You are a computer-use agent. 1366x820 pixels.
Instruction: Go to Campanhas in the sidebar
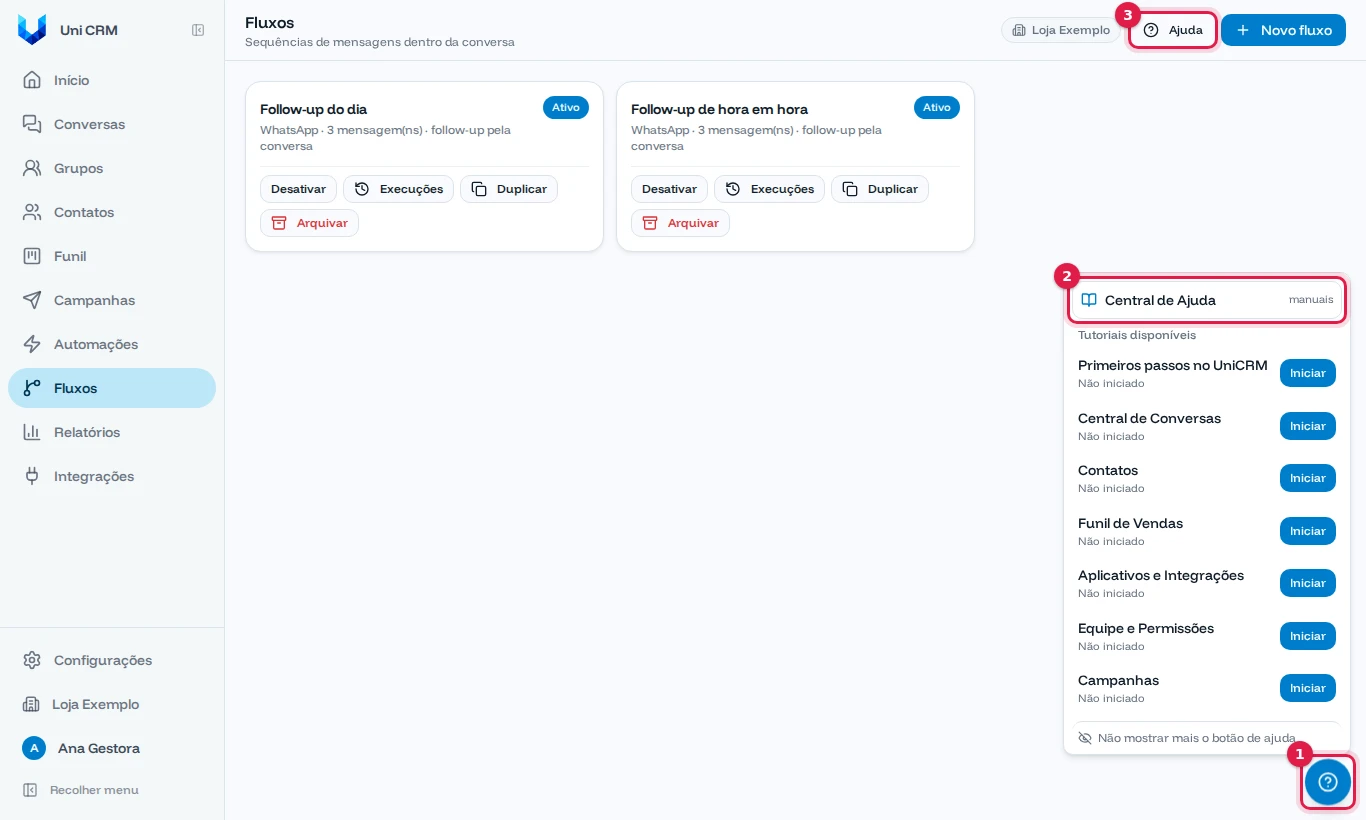click(x=112, y=300)
